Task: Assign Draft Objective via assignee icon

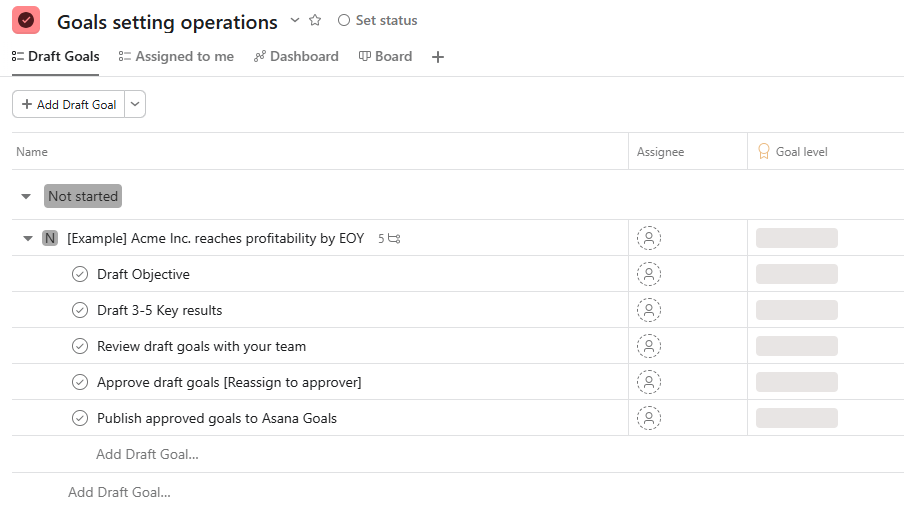Action: 649,274
